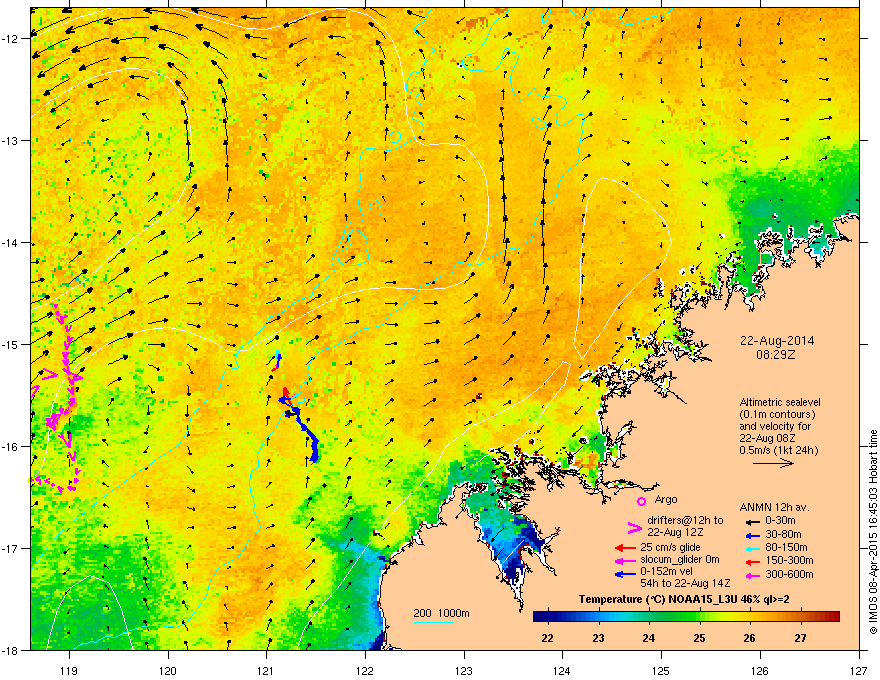The width and height of the screenshot is (880, 680).
Task: Click the '0-30m' depth label
Action: coord(780,521)
